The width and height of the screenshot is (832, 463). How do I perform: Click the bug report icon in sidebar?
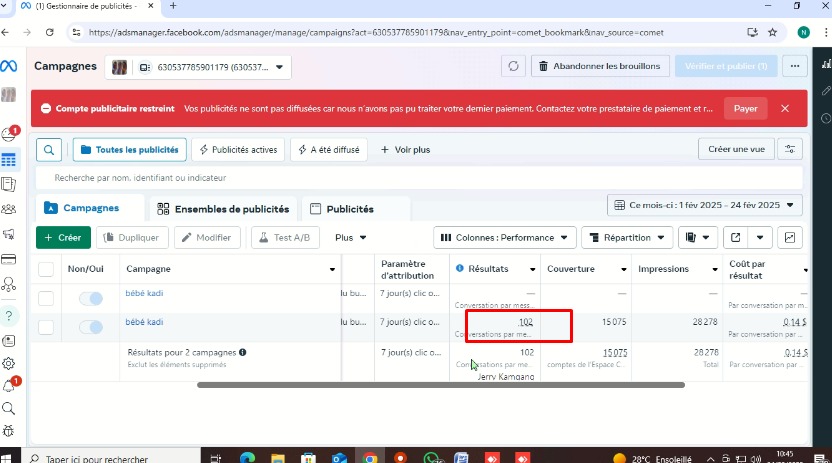(x=8, y=431)
